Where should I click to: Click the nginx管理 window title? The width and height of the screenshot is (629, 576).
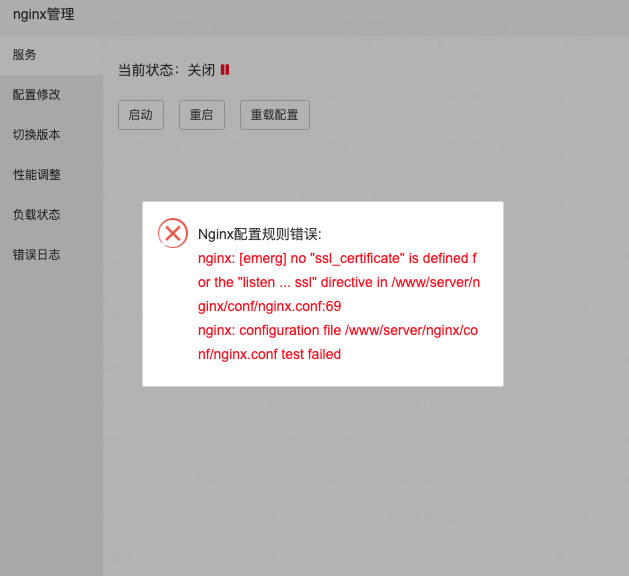(44, 15)
